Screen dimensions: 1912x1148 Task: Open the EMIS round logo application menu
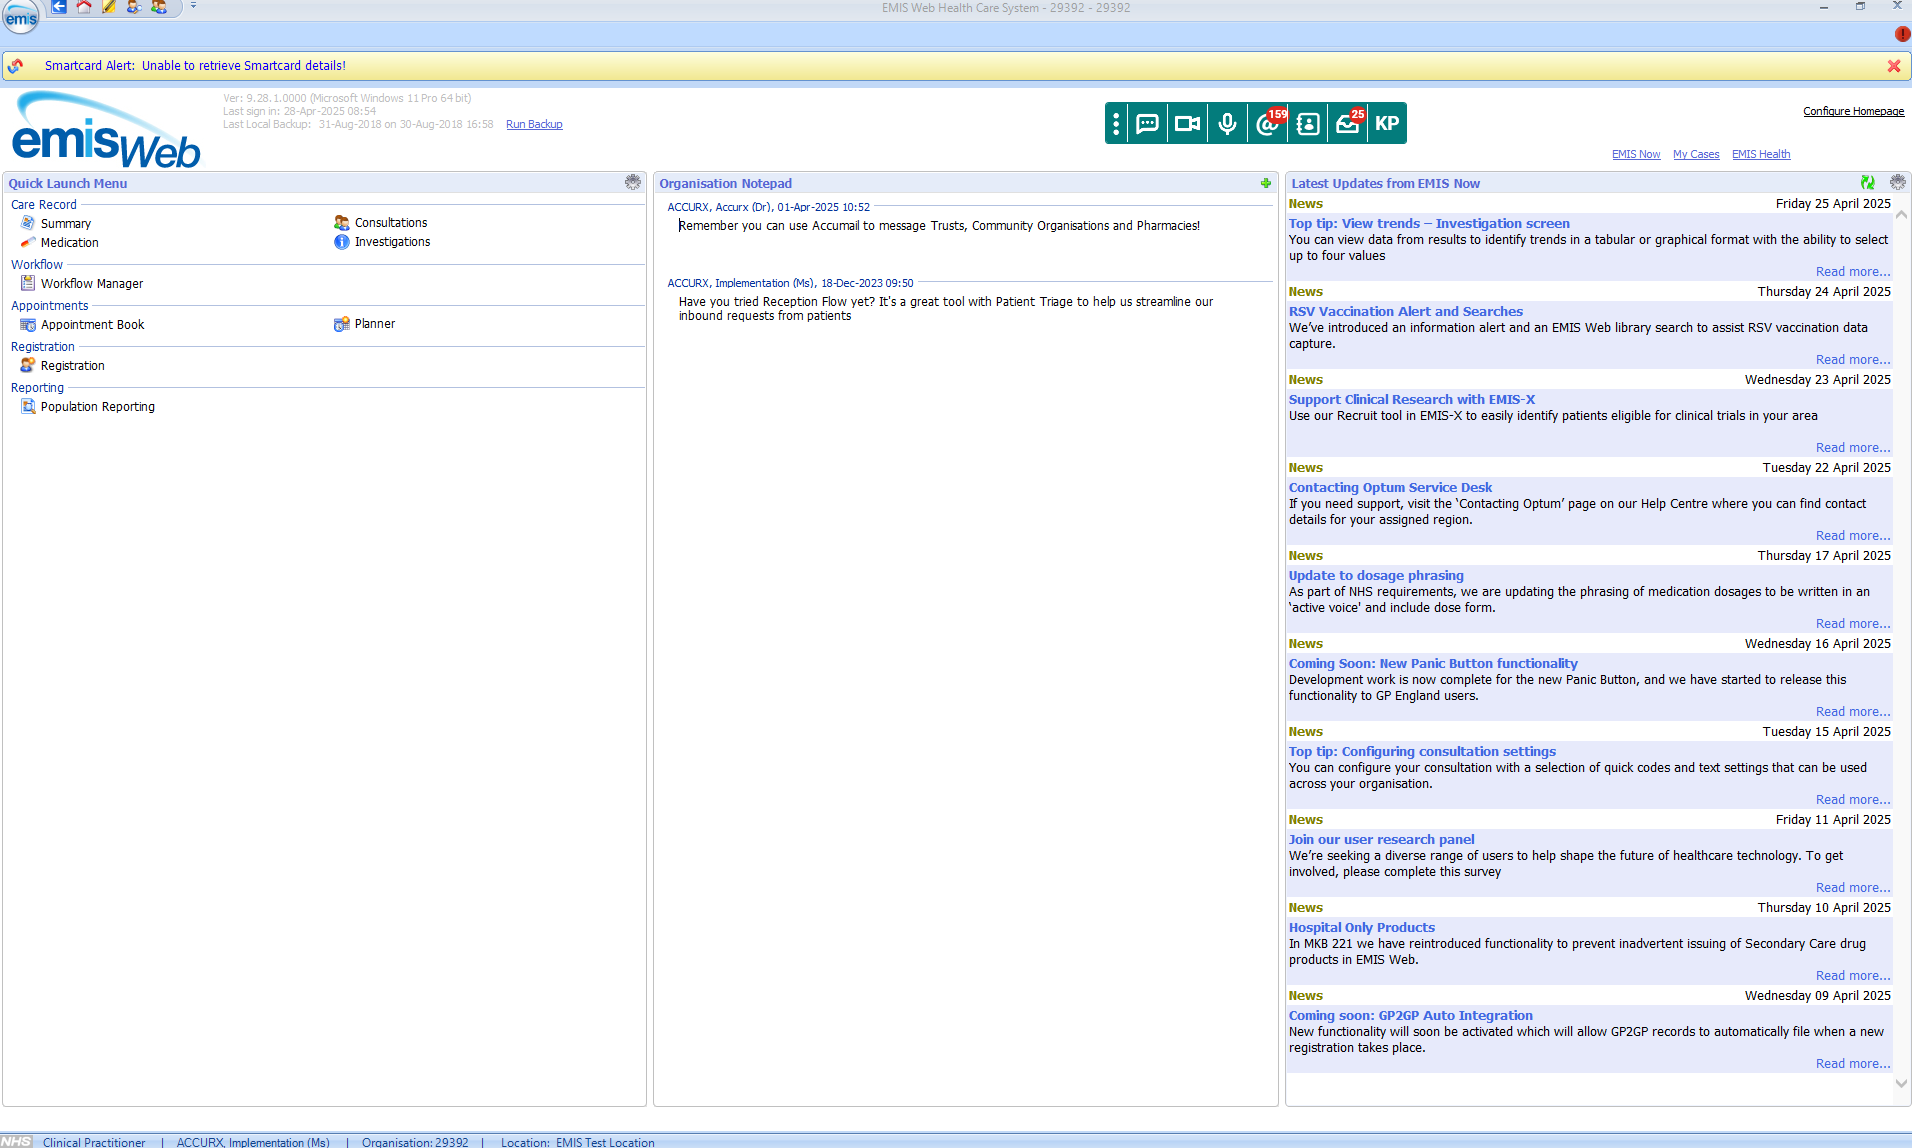20,16
